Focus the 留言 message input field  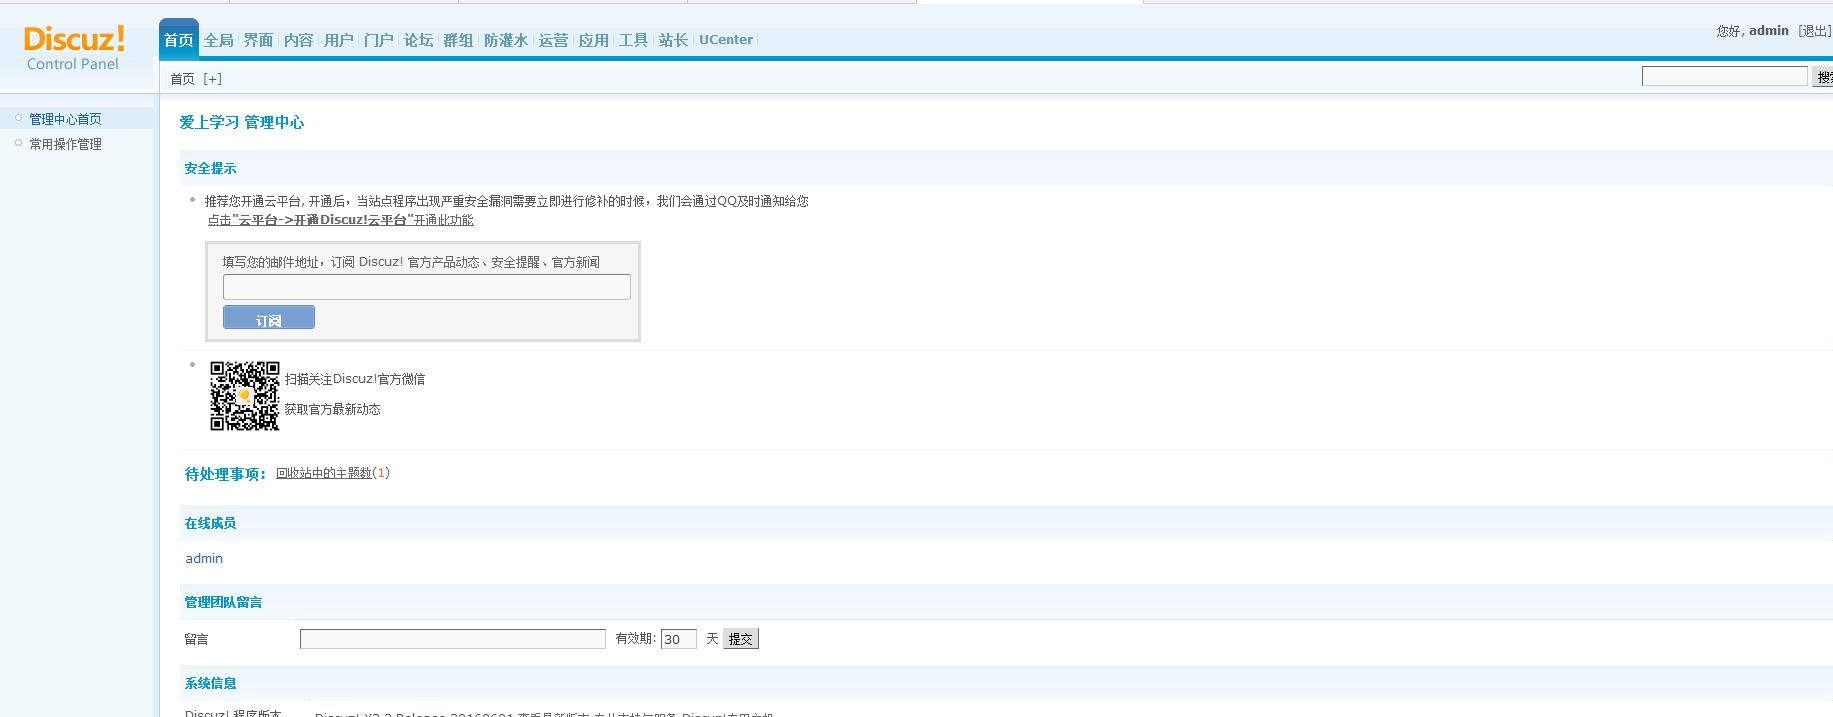pyautogui.click(x=453, y=639)
